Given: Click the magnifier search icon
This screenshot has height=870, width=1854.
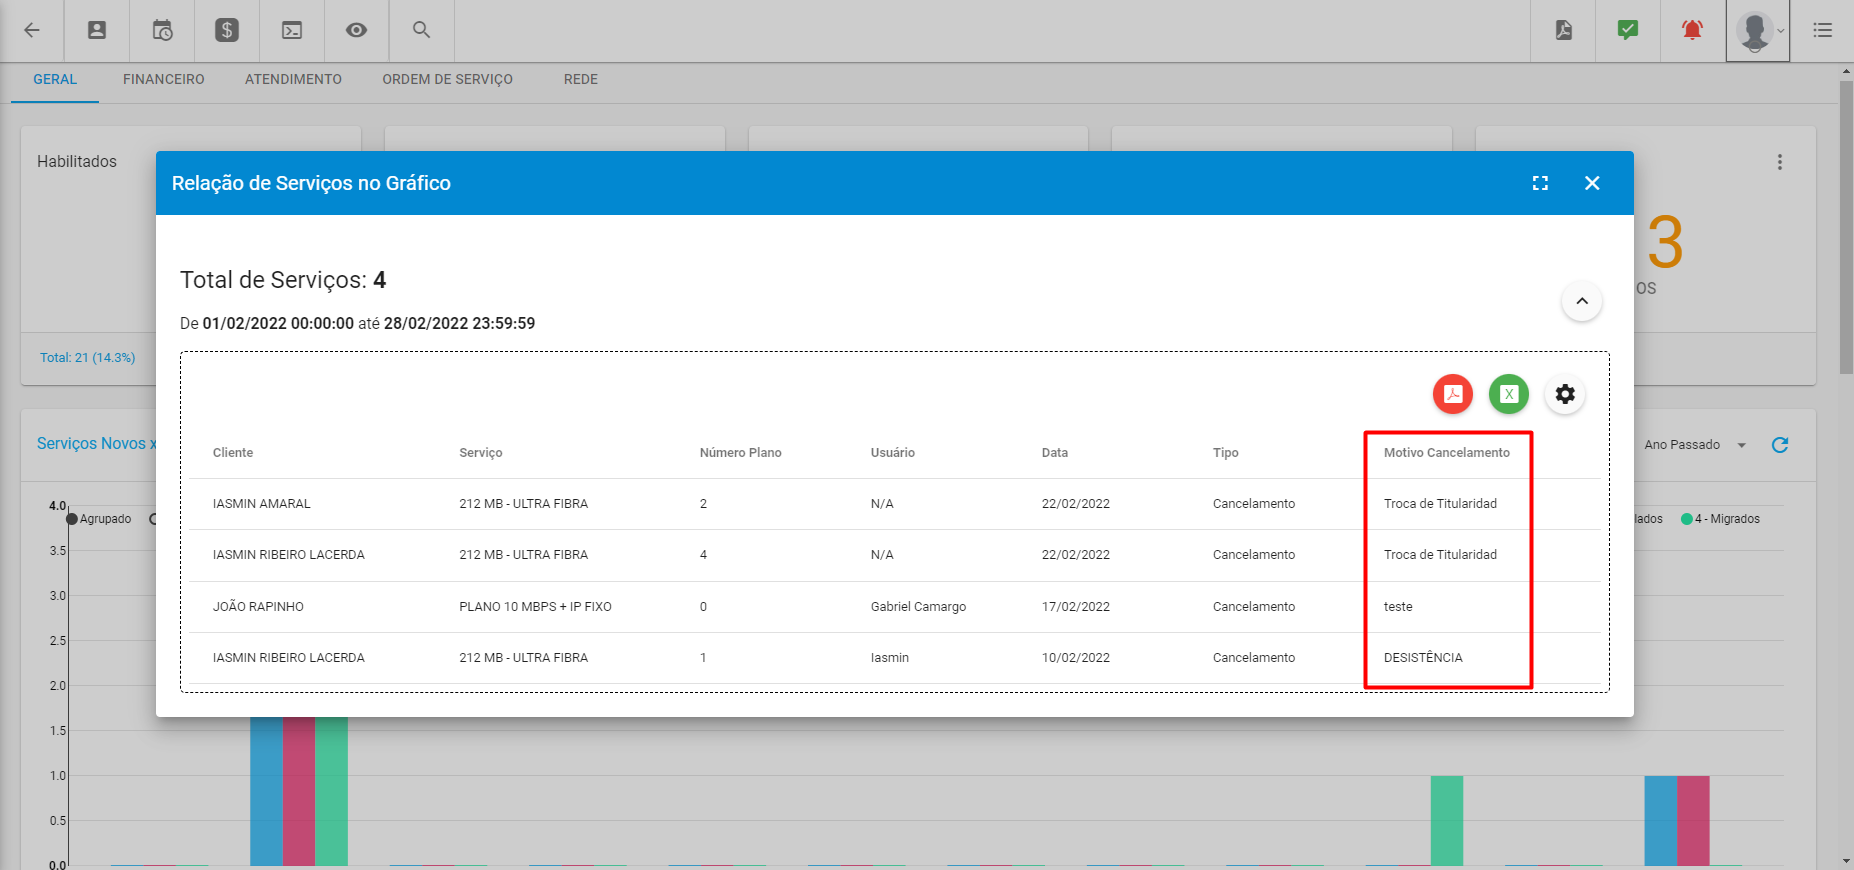Looking at the screenshot, I should click(422, 30).
